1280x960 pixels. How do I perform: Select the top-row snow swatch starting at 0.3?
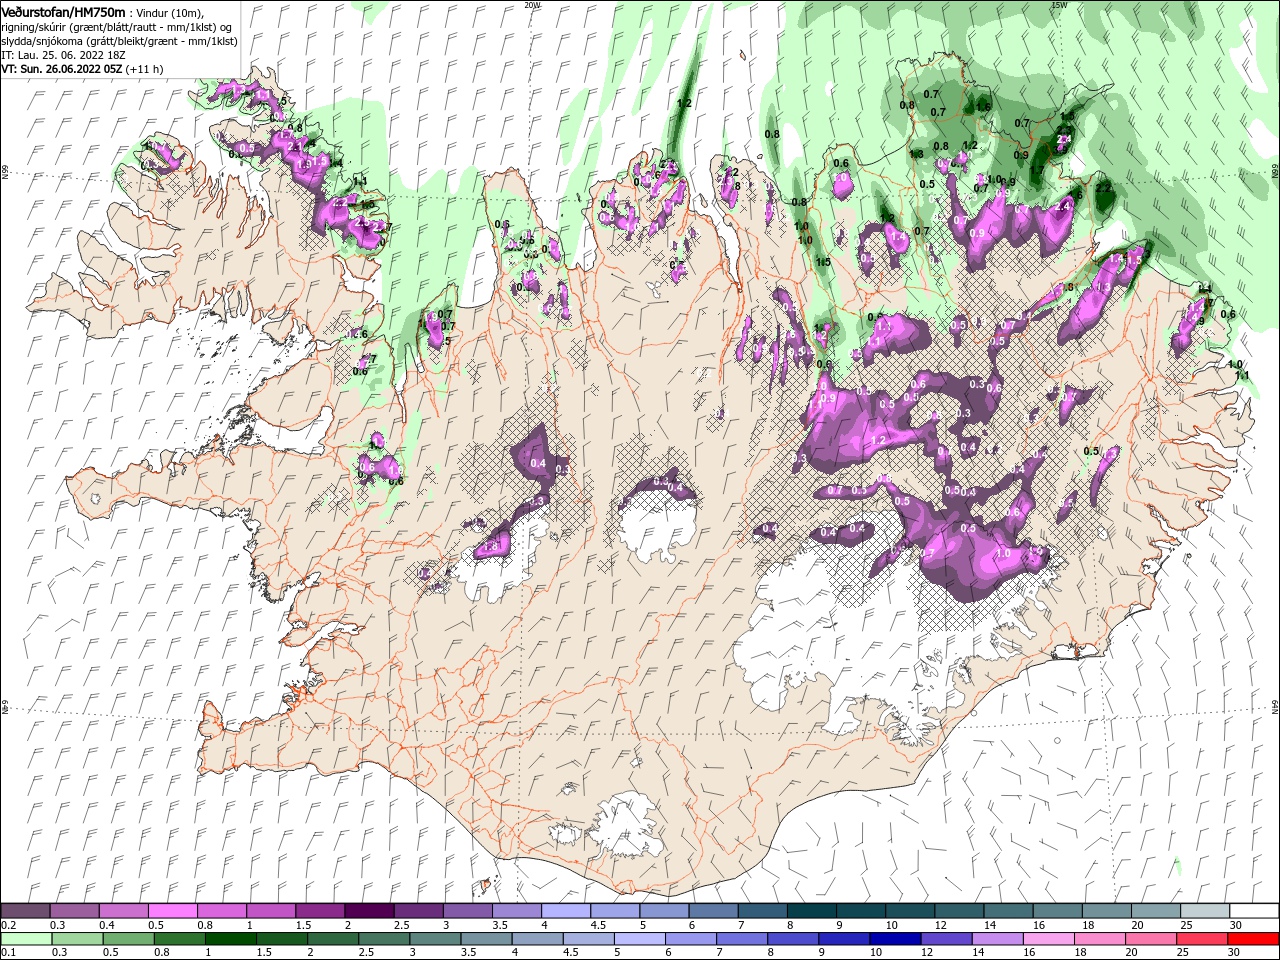pyautogui.click(x=74, y=911)
